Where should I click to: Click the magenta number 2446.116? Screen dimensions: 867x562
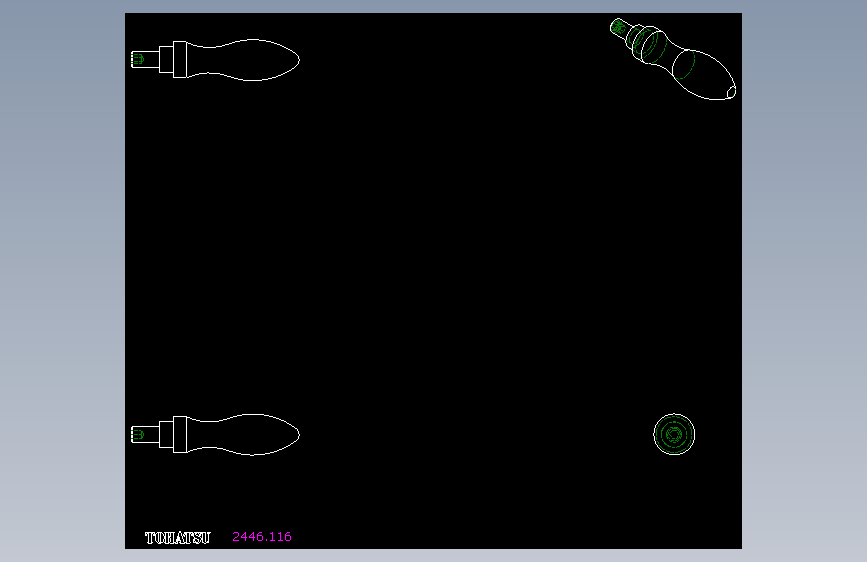coord(262,537)
